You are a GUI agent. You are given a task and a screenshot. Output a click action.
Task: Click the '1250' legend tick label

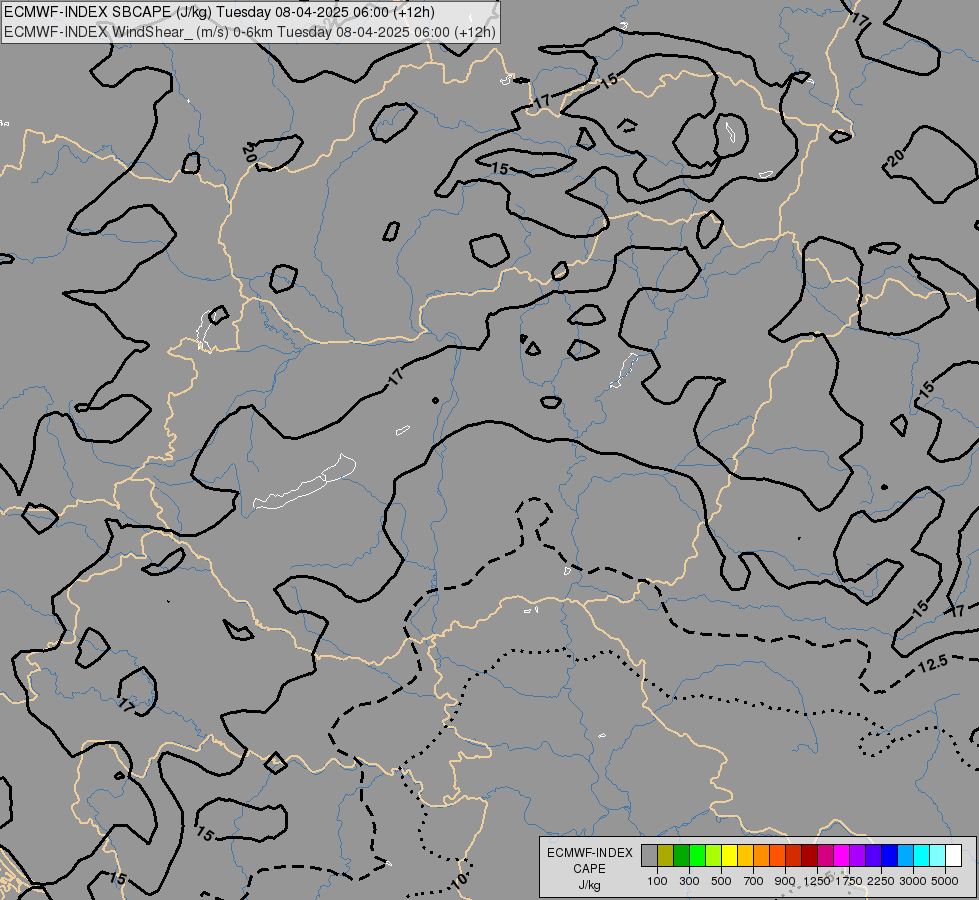[x=817, y=881]
